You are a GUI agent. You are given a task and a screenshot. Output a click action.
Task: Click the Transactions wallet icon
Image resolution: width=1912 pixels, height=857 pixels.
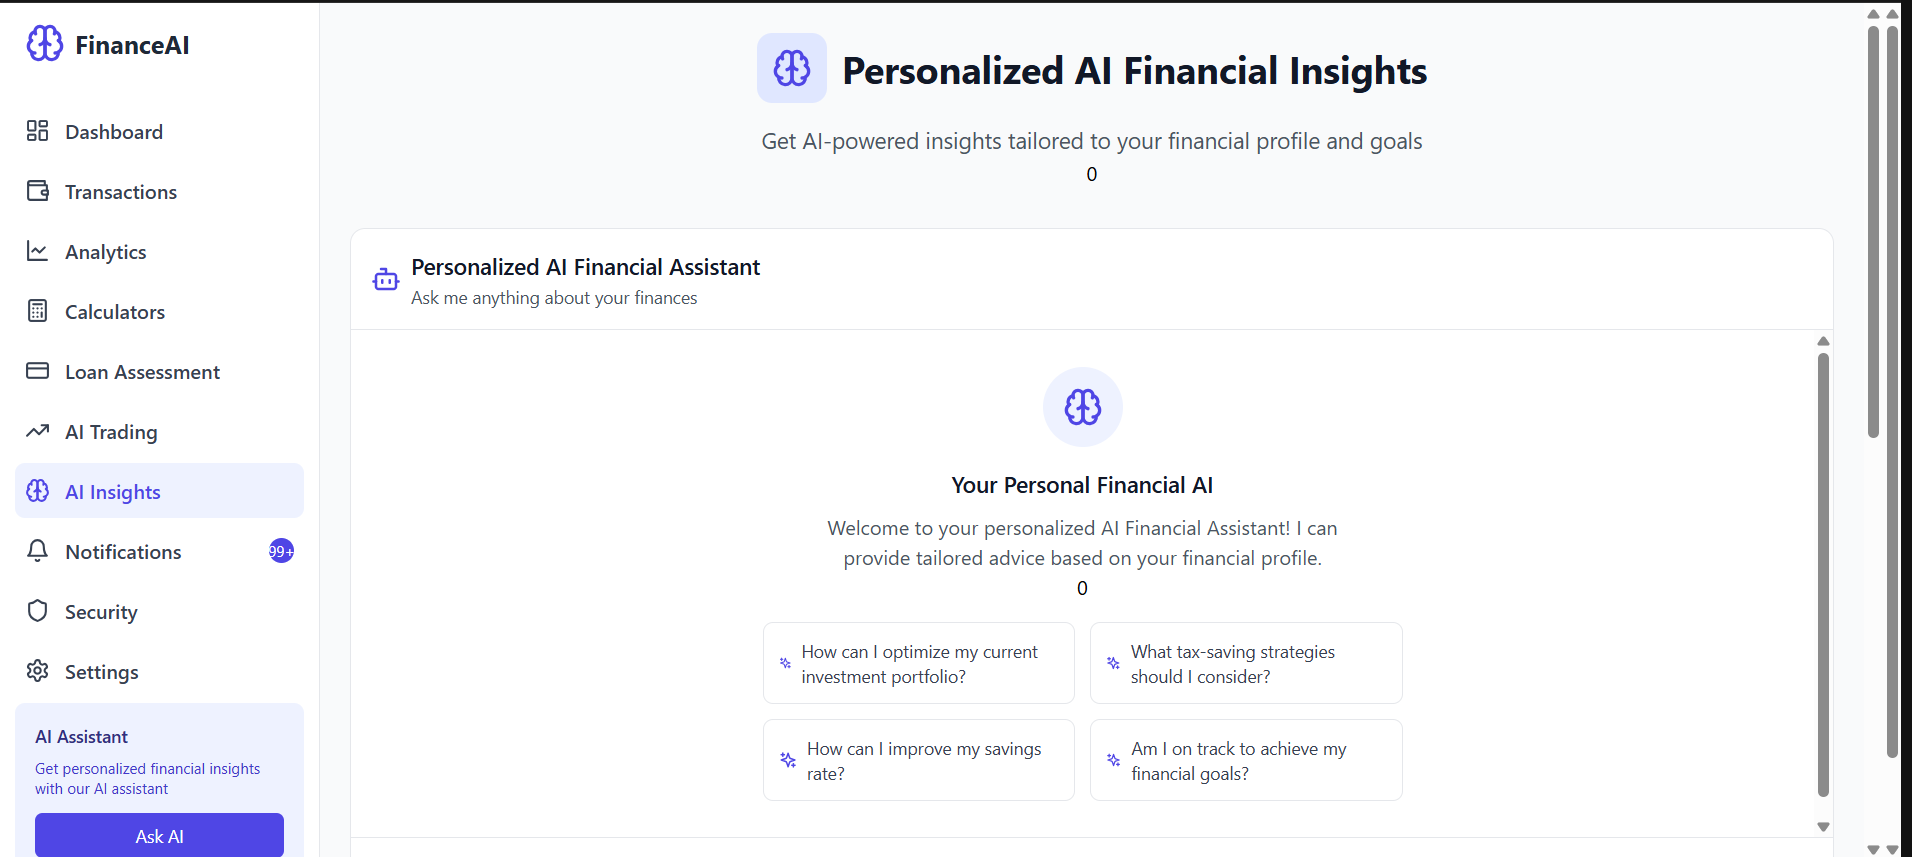(x=38, y=191)
